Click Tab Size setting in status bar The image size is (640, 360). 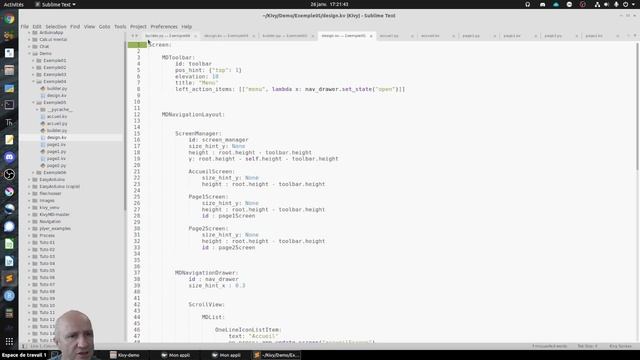point(587,346)
